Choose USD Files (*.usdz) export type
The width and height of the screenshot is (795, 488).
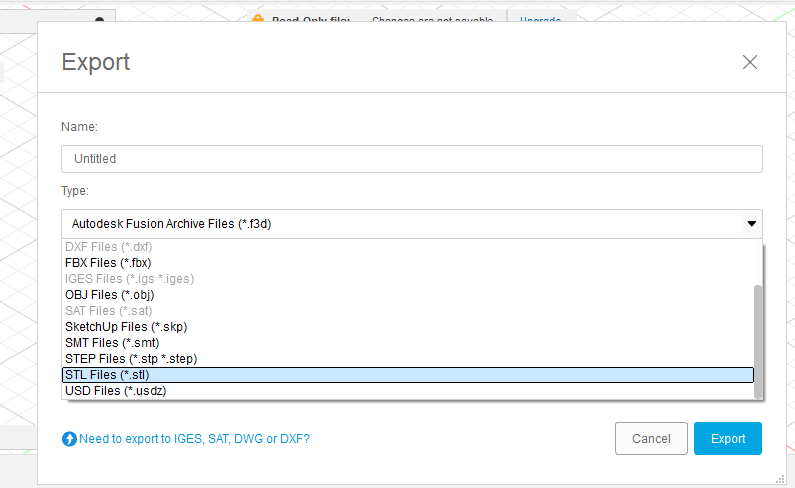[x=115, y=391]
